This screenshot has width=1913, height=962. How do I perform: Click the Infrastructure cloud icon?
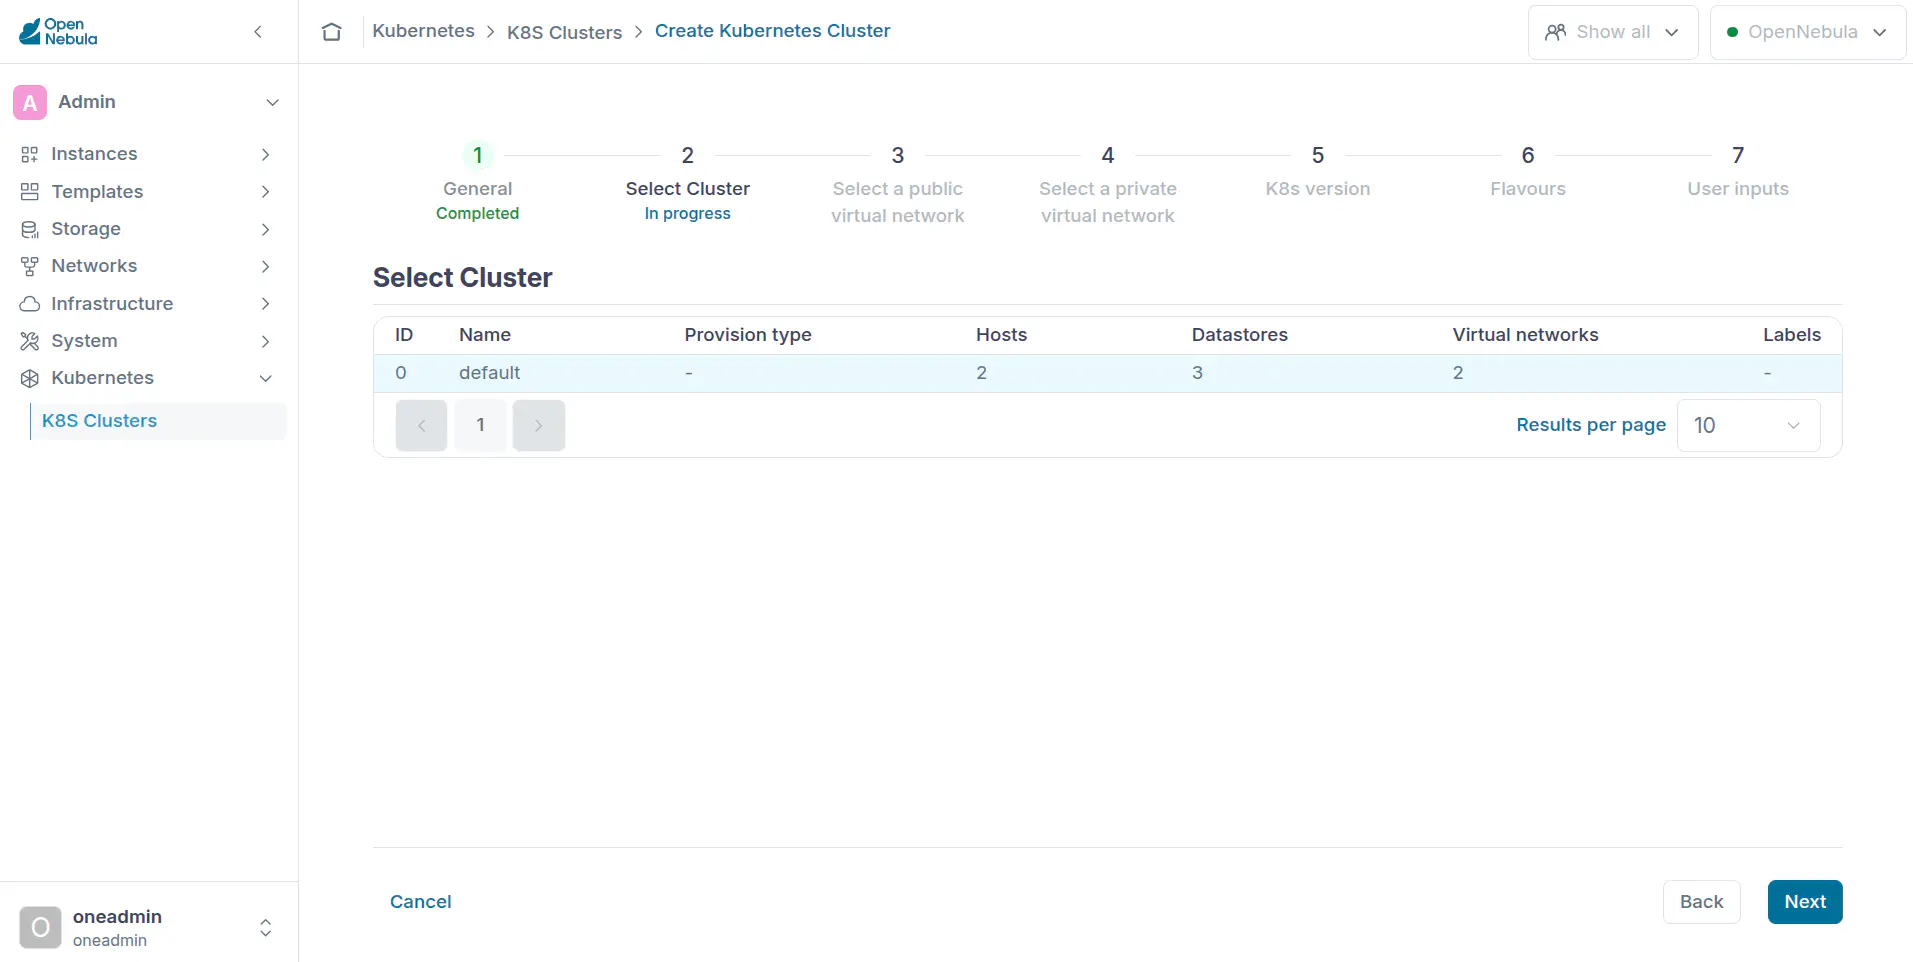coord(30,303)
